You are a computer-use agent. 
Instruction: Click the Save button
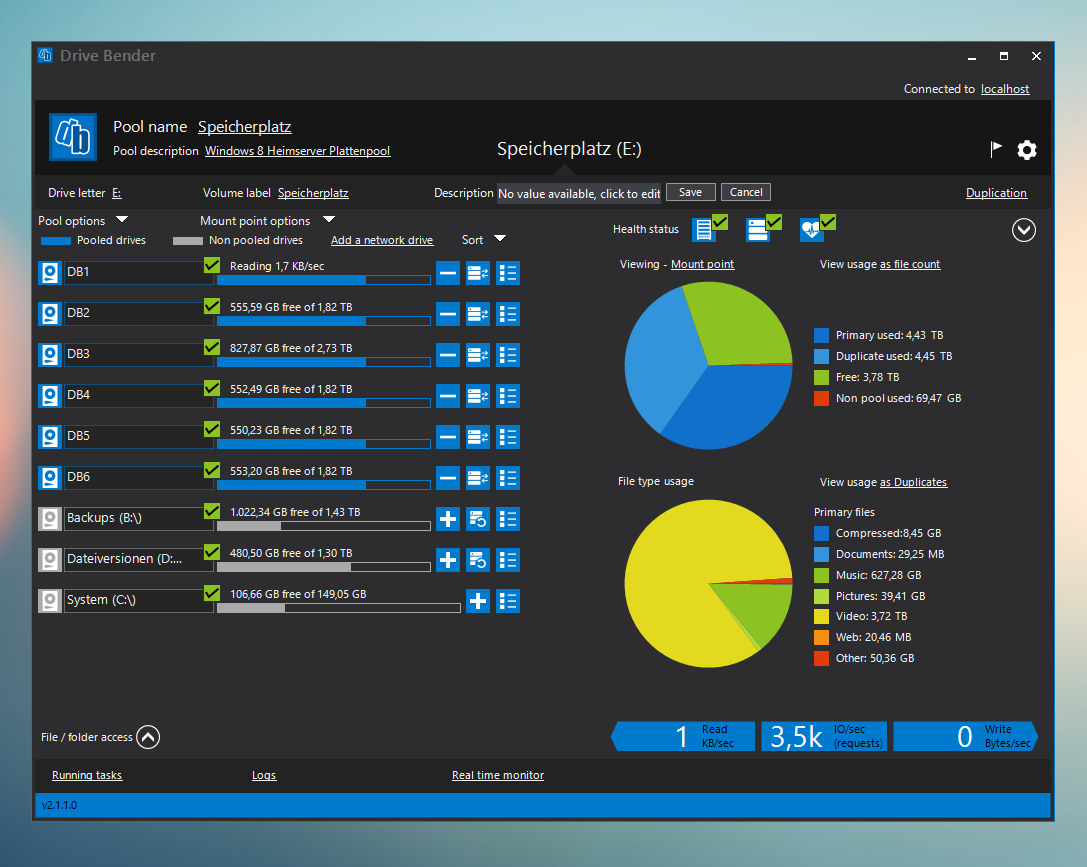point(690,192)
